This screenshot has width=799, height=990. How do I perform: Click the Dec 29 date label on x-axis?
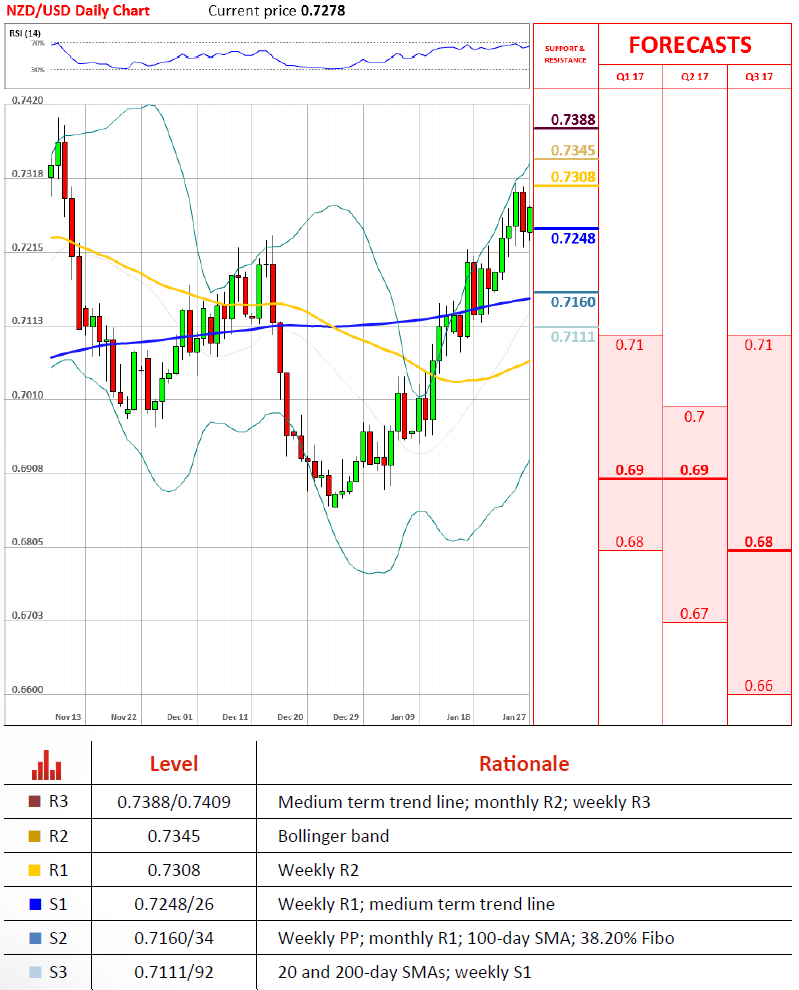(x=346, y=717)
